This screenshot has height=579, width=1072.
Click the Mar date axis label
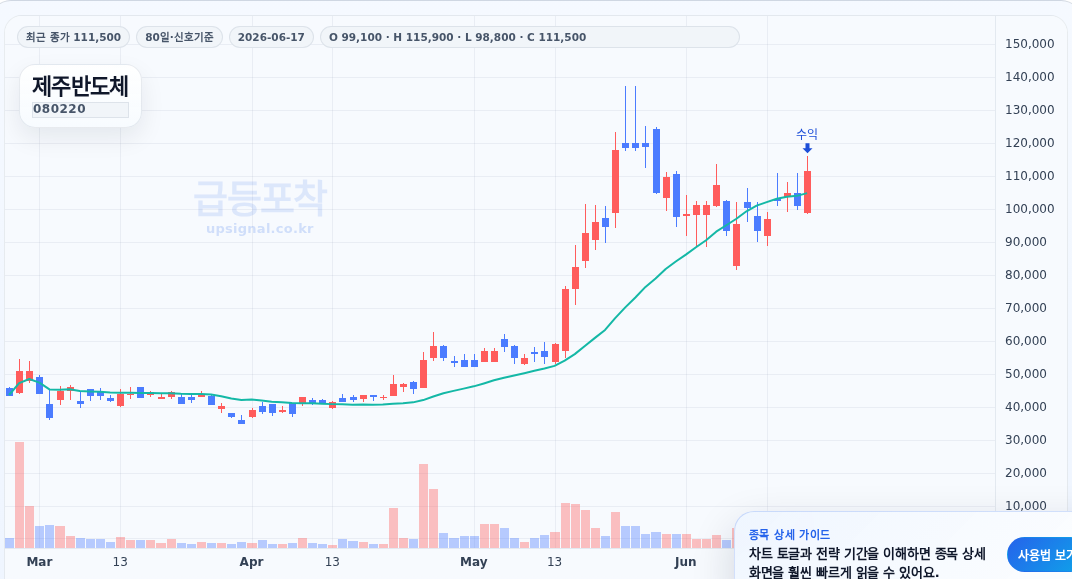pyautogui.click(x=39, y=562)
